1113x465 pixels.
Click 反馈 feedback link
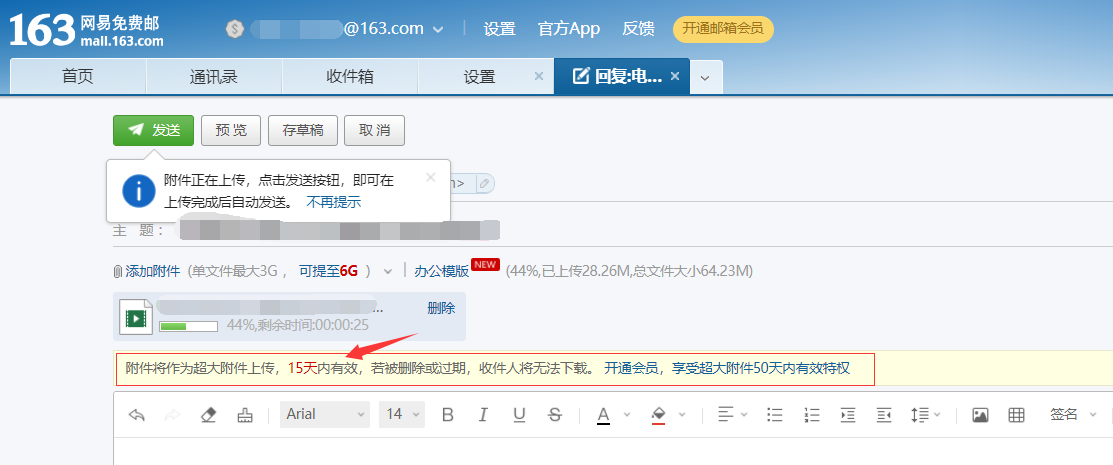(638, 29)
